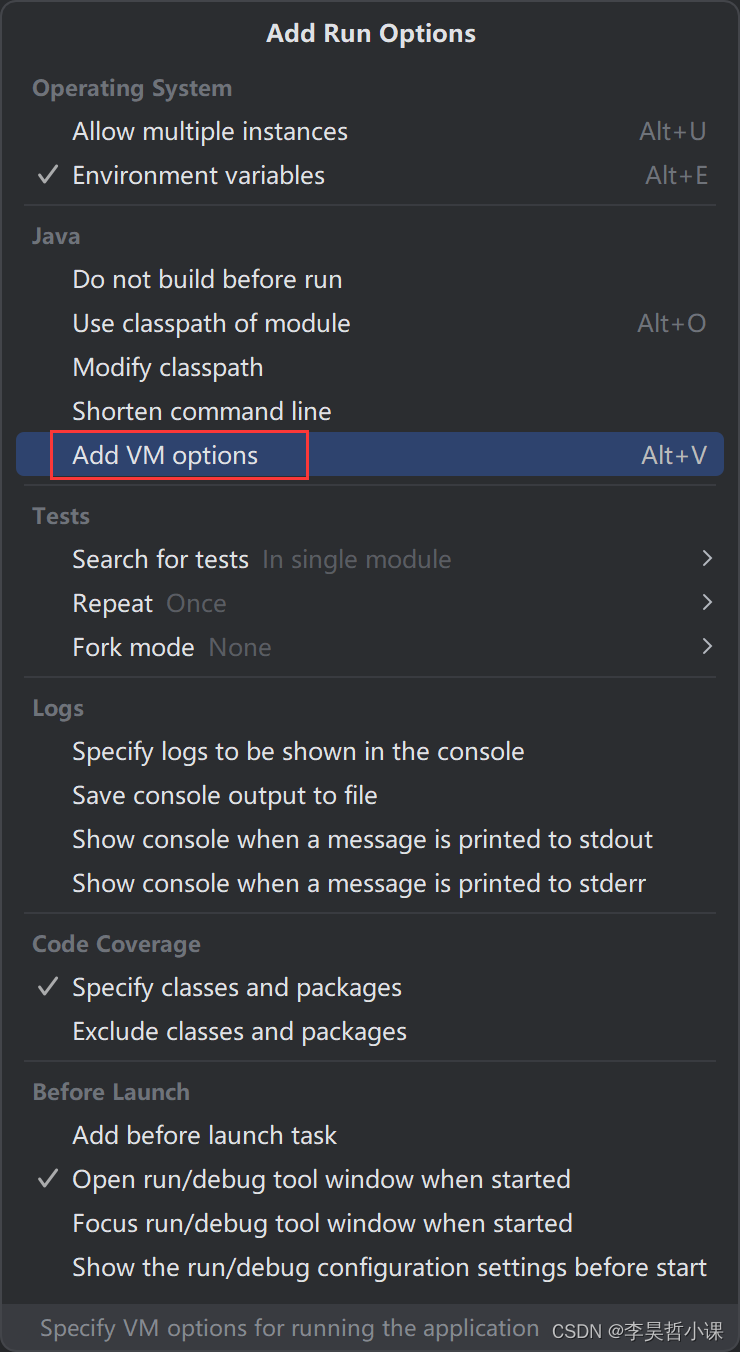740x1352 pixels.
Task: Expand the Repeat Once submenu arrow
Action: pyautogui.click(x=707, y=603)
